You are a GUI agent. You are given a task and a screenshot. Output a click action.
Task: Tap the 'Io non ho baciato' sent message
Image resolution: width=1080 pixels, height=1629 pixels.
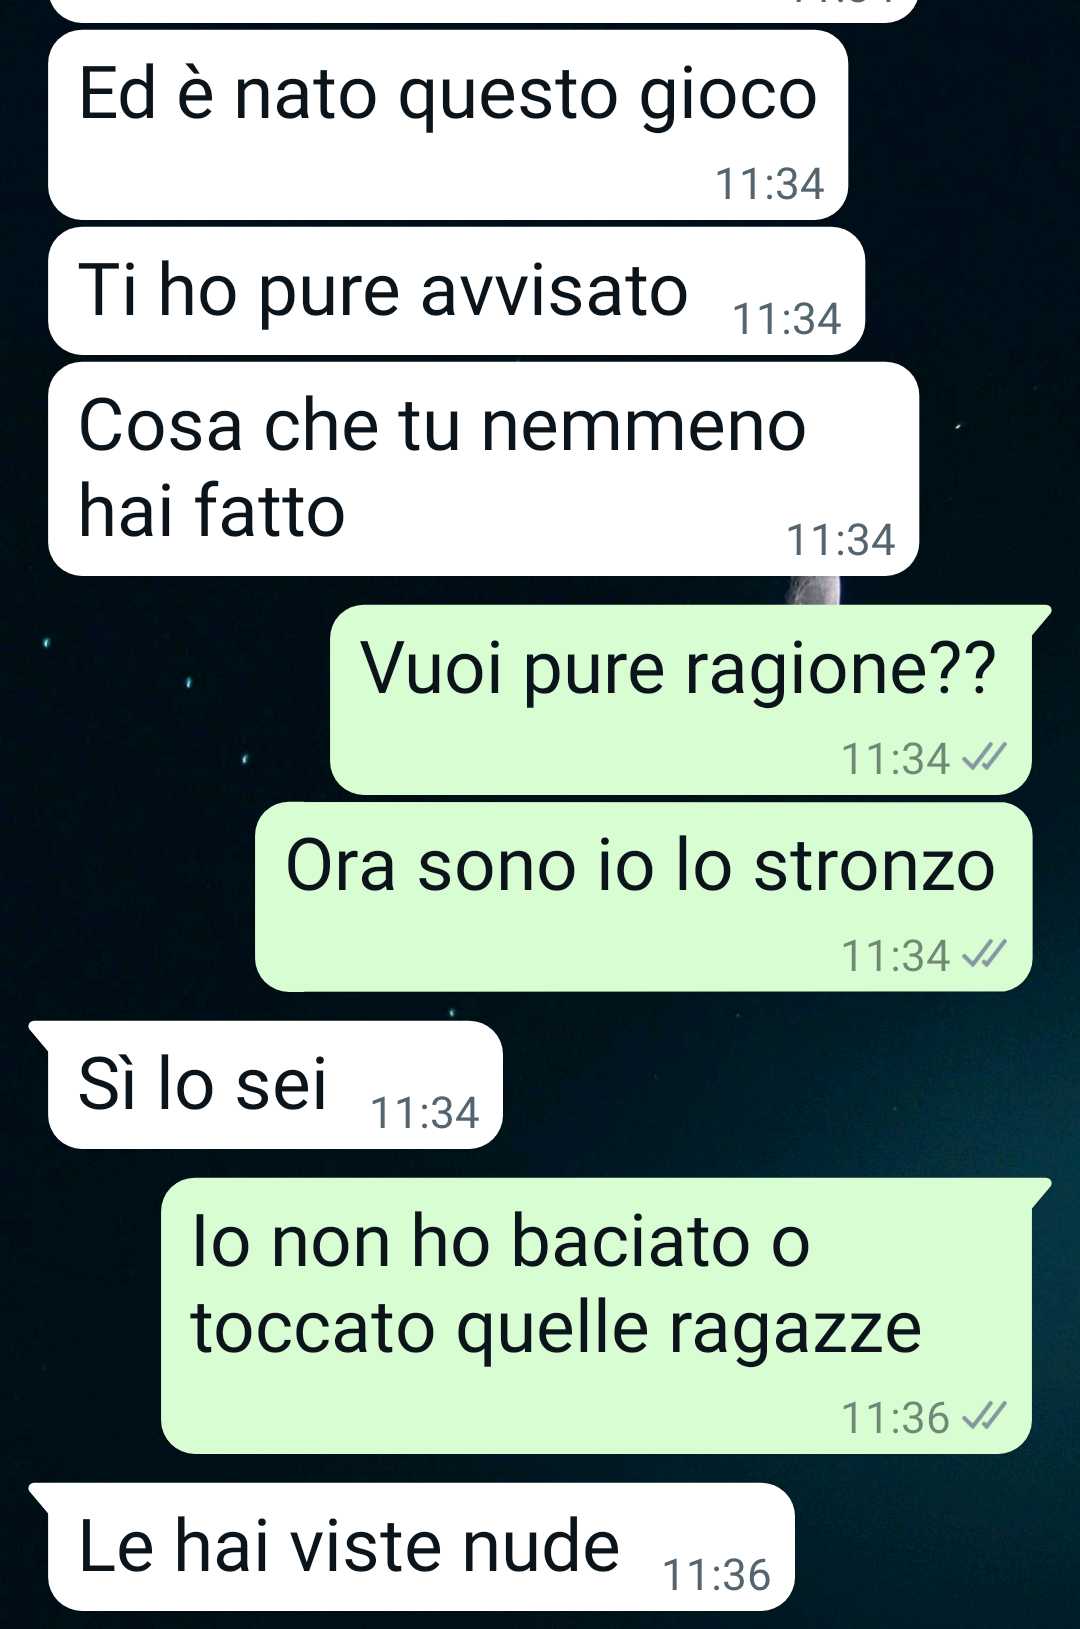(596, 1316)
